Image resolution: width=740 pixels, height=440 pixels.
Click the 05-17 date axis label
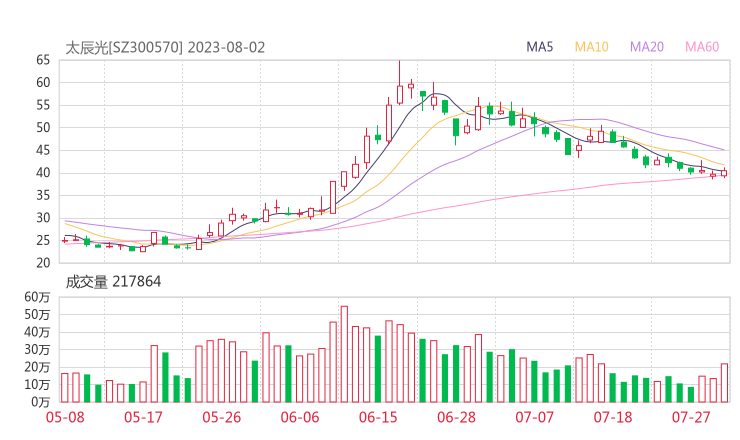point(143,417)
